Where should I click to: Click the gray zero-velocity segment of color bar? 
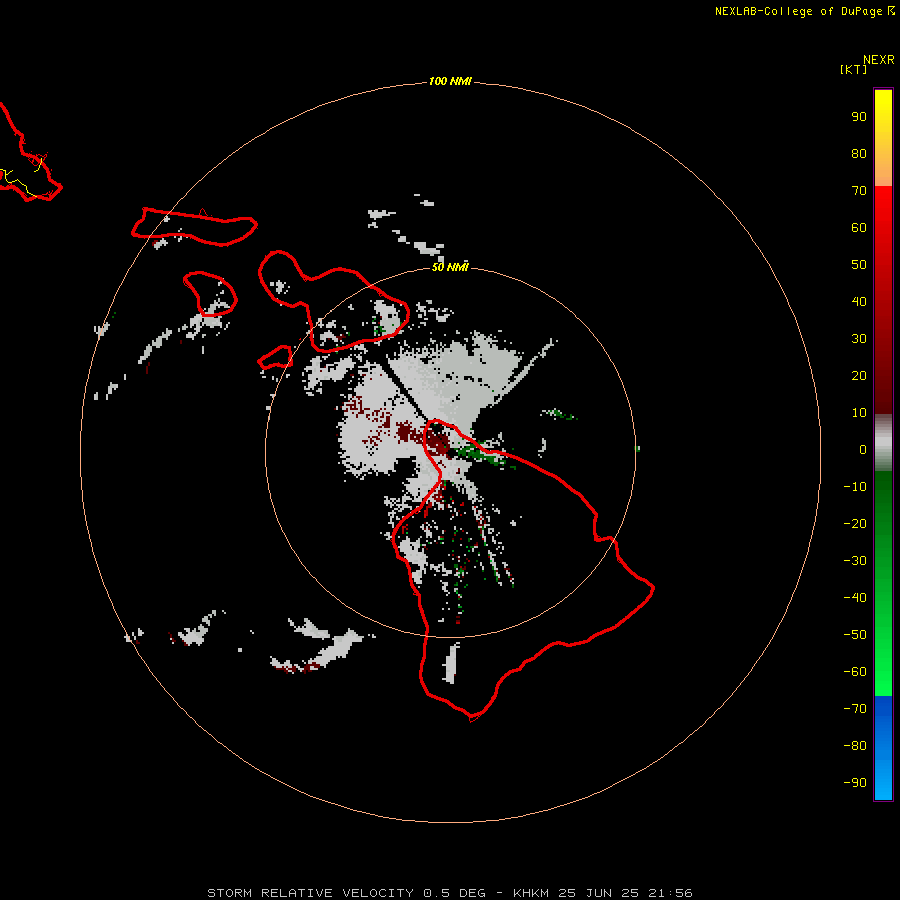tap(883, 443)
